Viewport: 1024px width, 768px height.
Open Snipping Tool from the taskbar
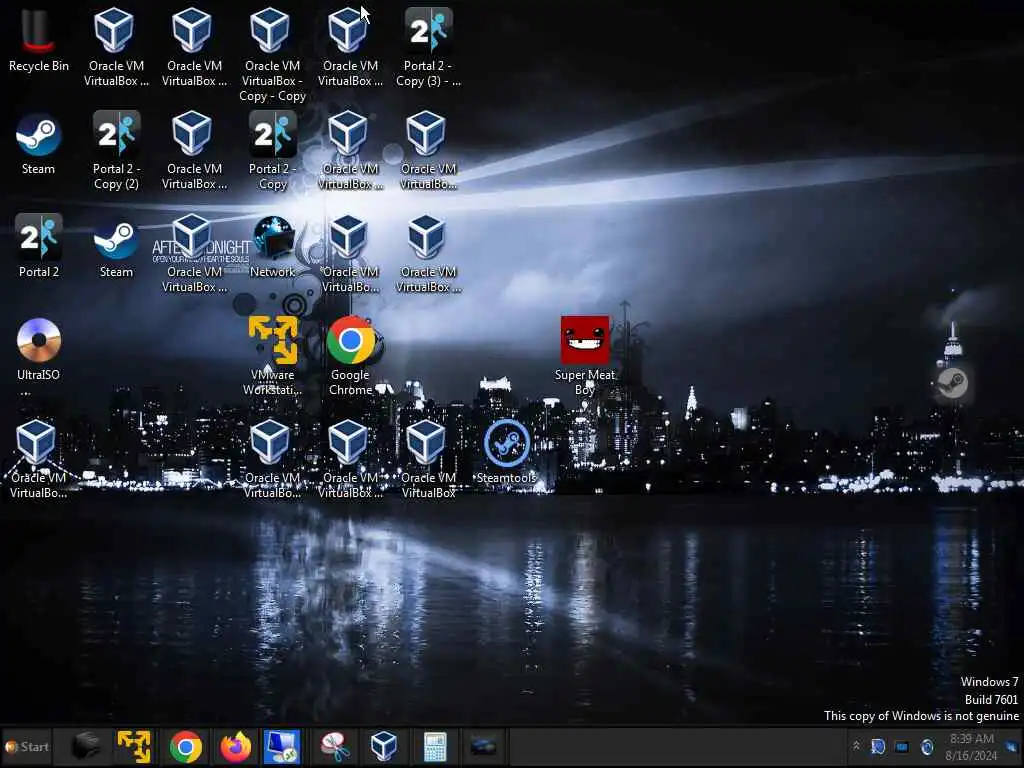click(x=335, y=746)
